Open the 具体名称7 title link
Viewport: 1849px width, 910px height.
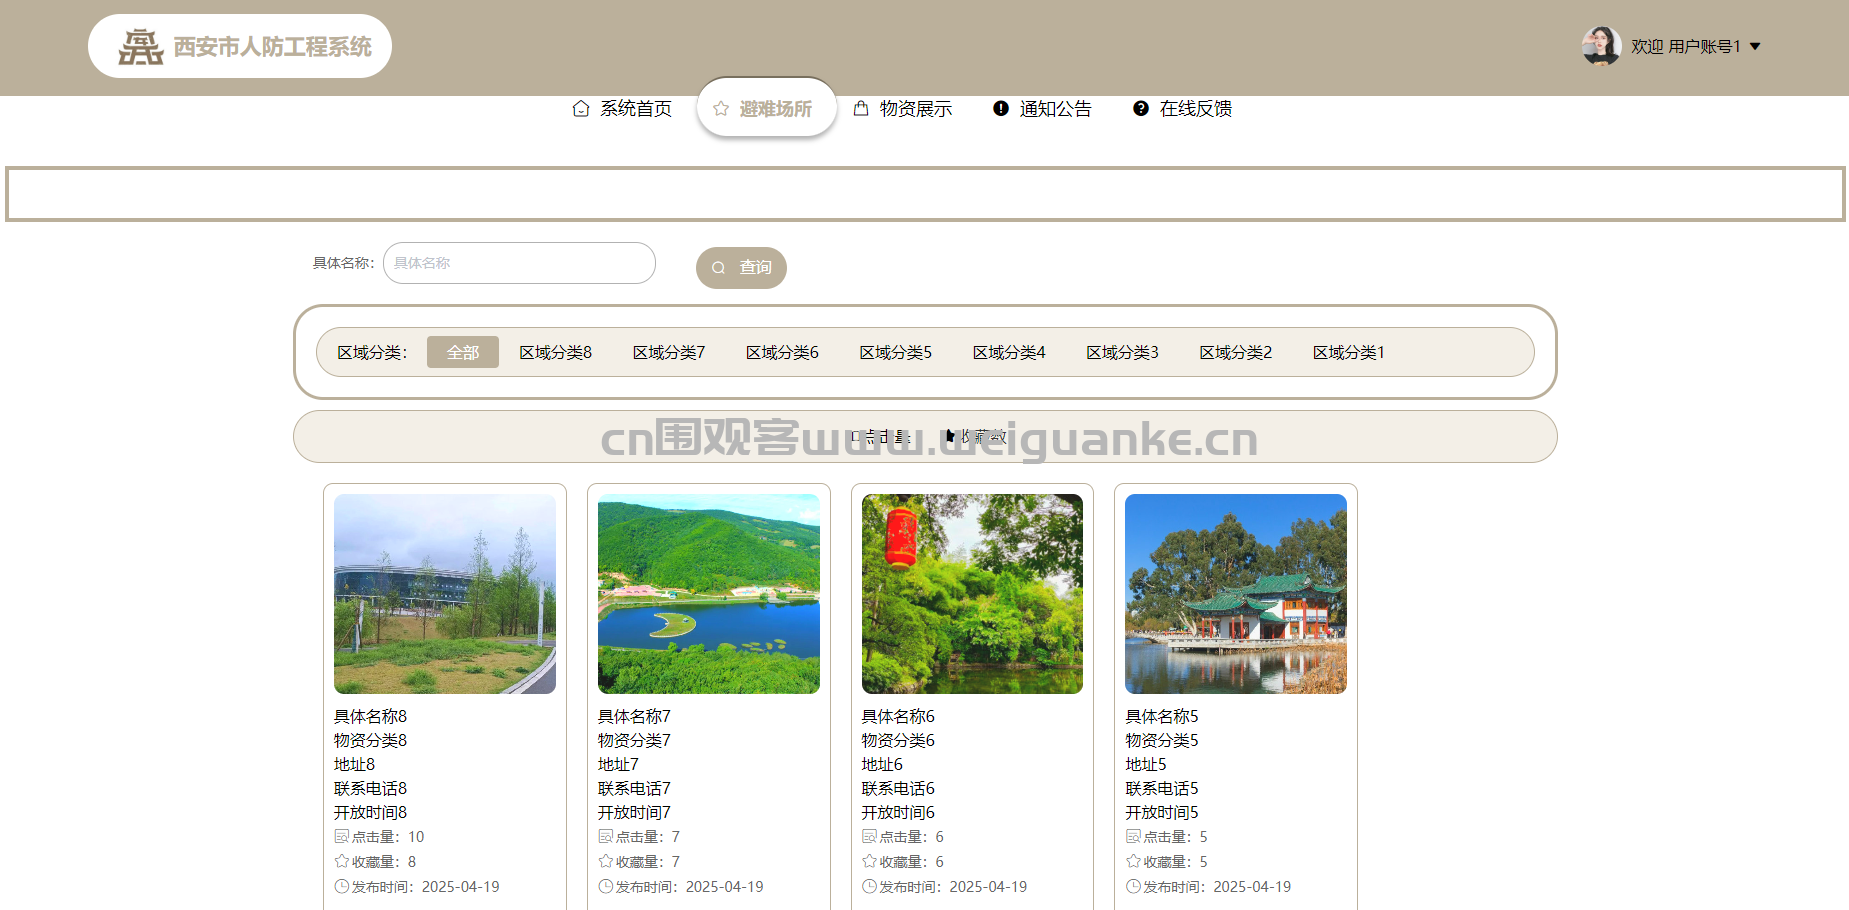click(x=634, y=716)
